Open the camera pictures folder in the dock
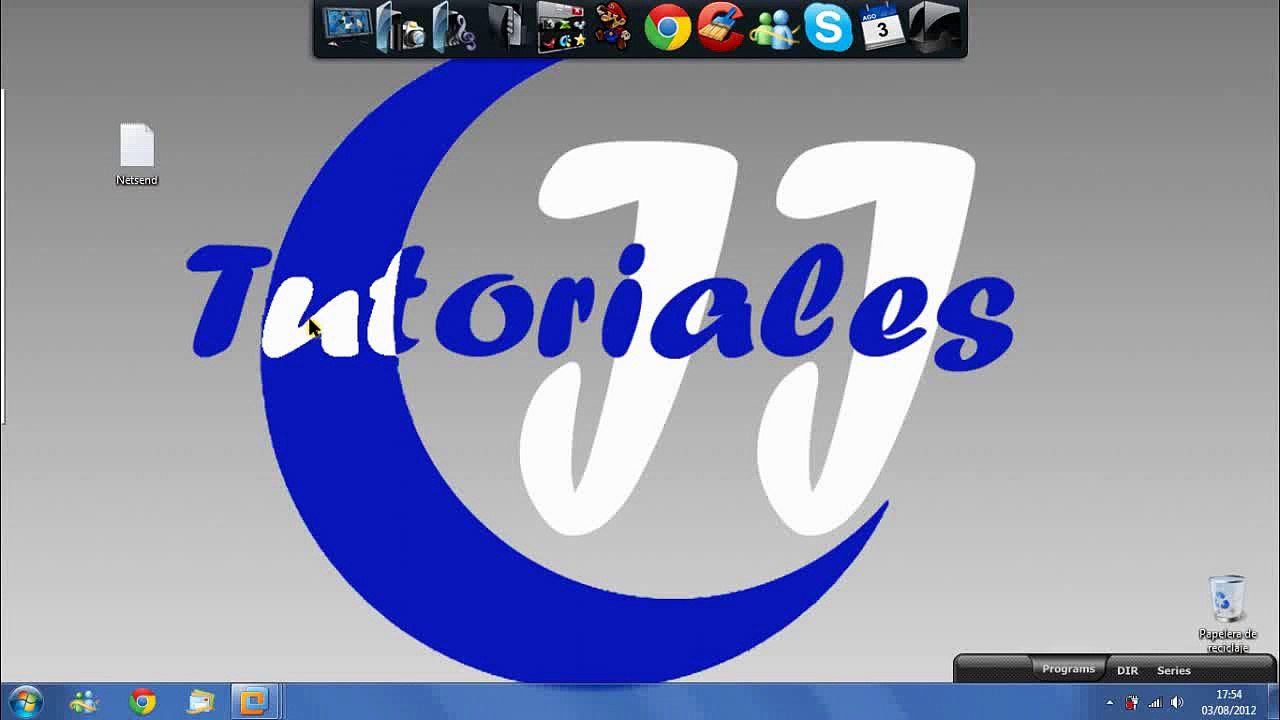Image resolution: width=1280 pixels, height=720 pixels. click(400, 27)
